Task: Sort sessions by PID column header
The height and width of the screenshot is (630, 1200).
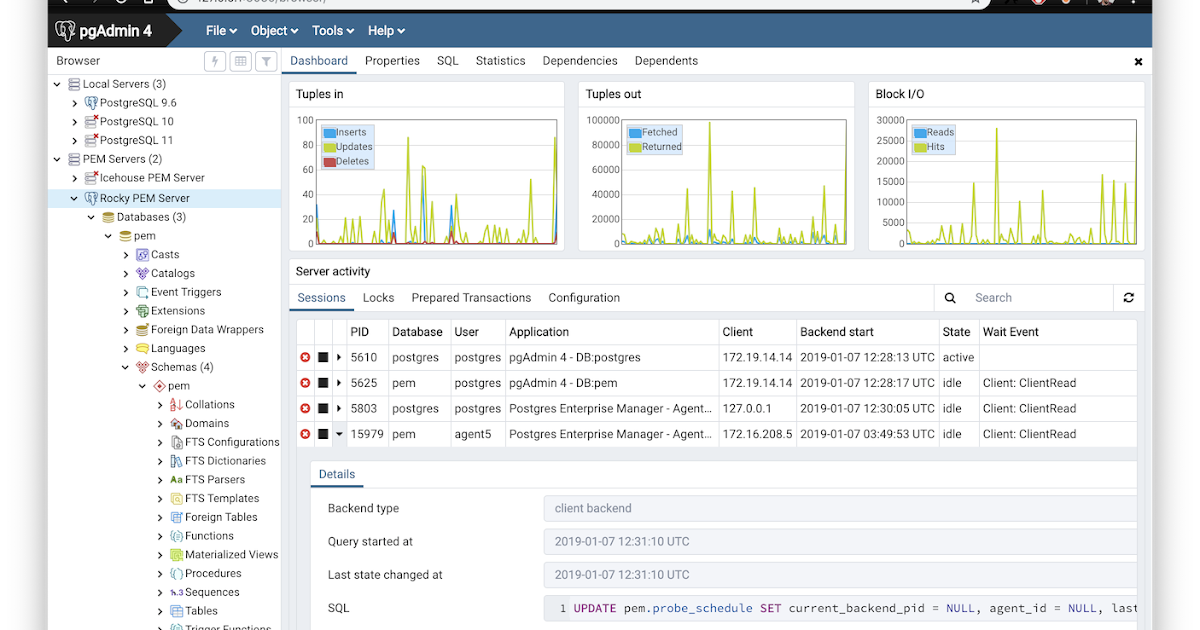Action: [x=366, y=332]
